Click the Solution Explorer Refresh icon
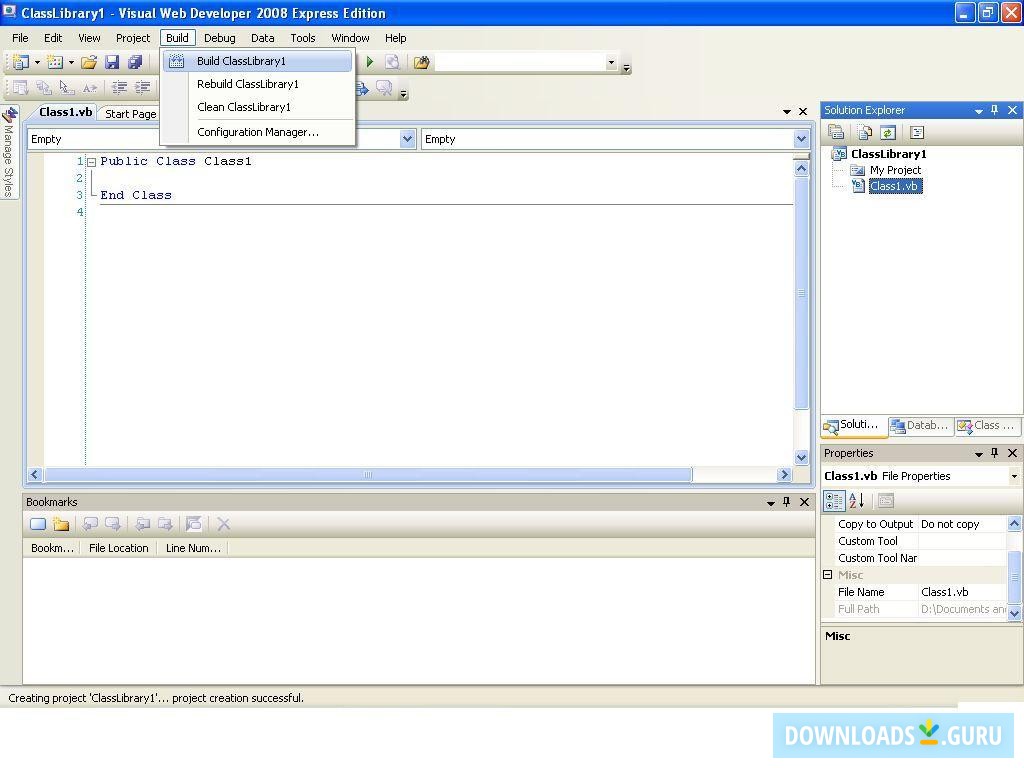1024x768 pixels. pyautogui.click(x=888, y=133)
